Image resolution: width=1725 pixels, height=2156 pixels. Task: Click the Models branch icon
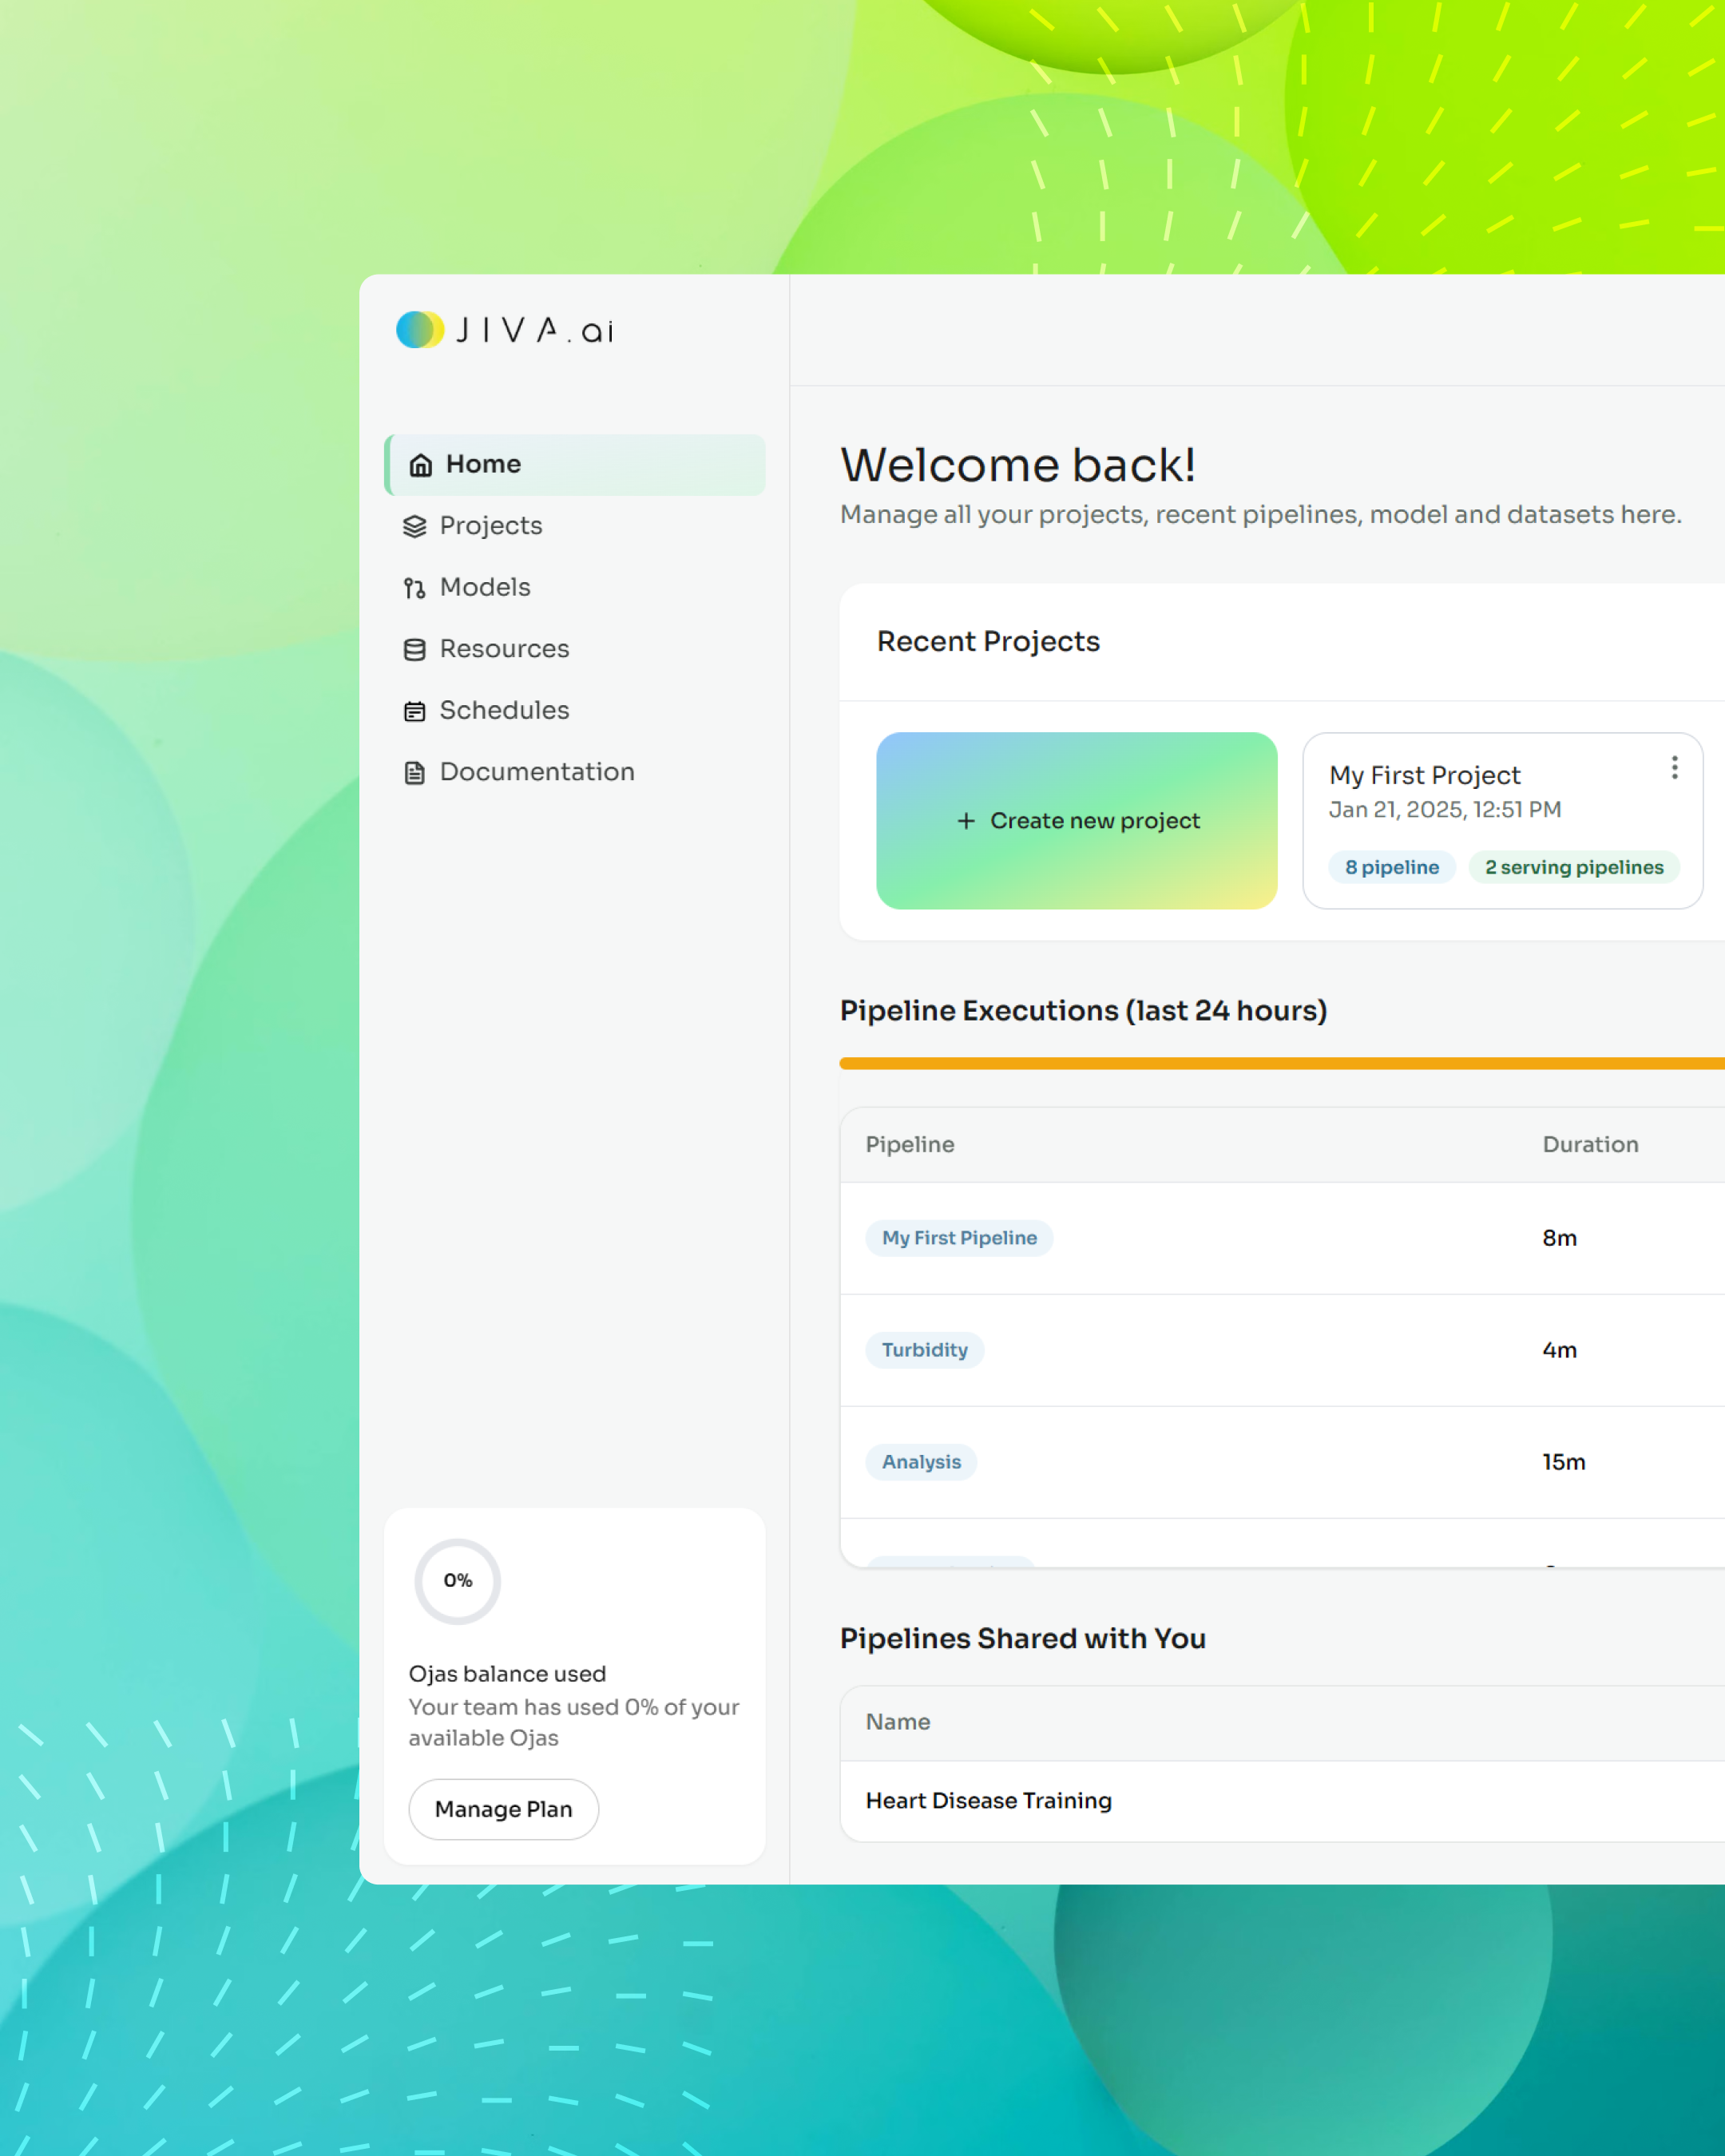(x=415, y=588)
